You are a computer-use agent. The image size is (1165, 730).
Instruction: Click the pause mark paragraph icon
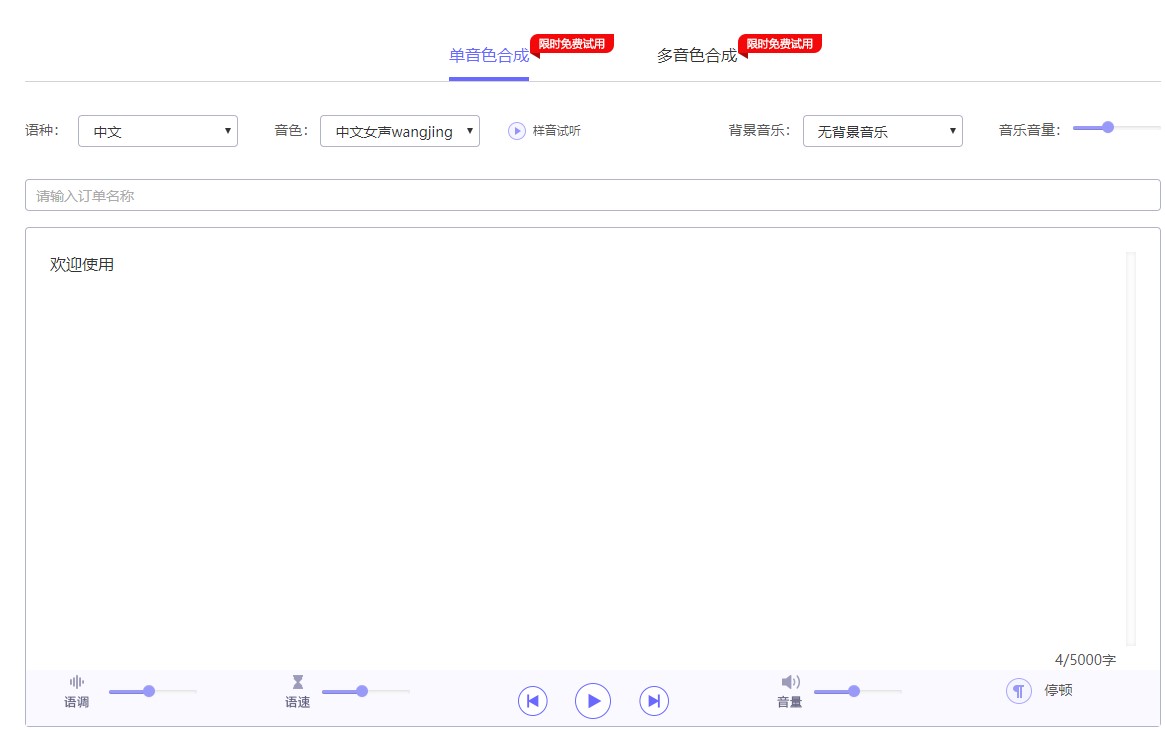pos(1018,691)
